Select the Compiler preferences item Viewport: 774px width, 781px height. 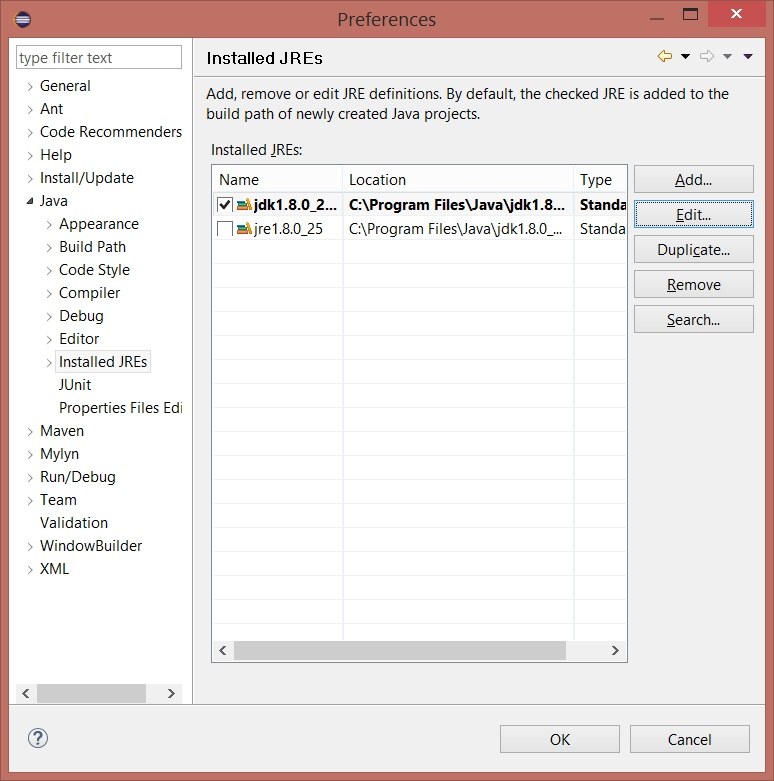click(x=89, y=293)
